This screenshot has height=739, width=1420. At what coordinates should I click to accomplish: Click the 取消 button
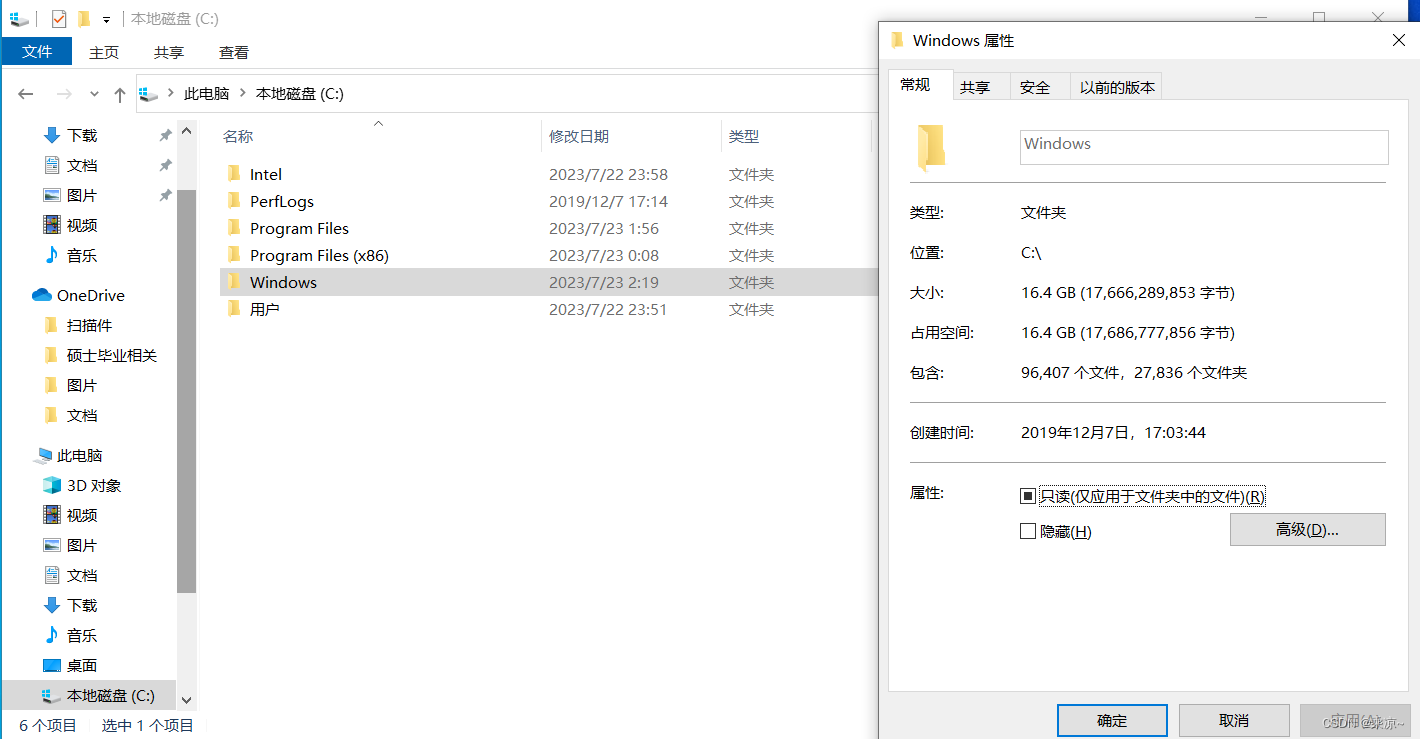point(1234,720)
